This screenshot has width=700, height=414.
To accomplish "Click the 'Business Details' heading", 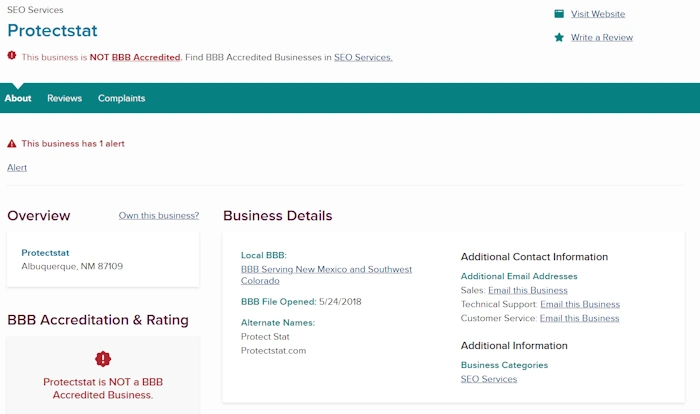I will pyautogui.click(x=278, y=216).
